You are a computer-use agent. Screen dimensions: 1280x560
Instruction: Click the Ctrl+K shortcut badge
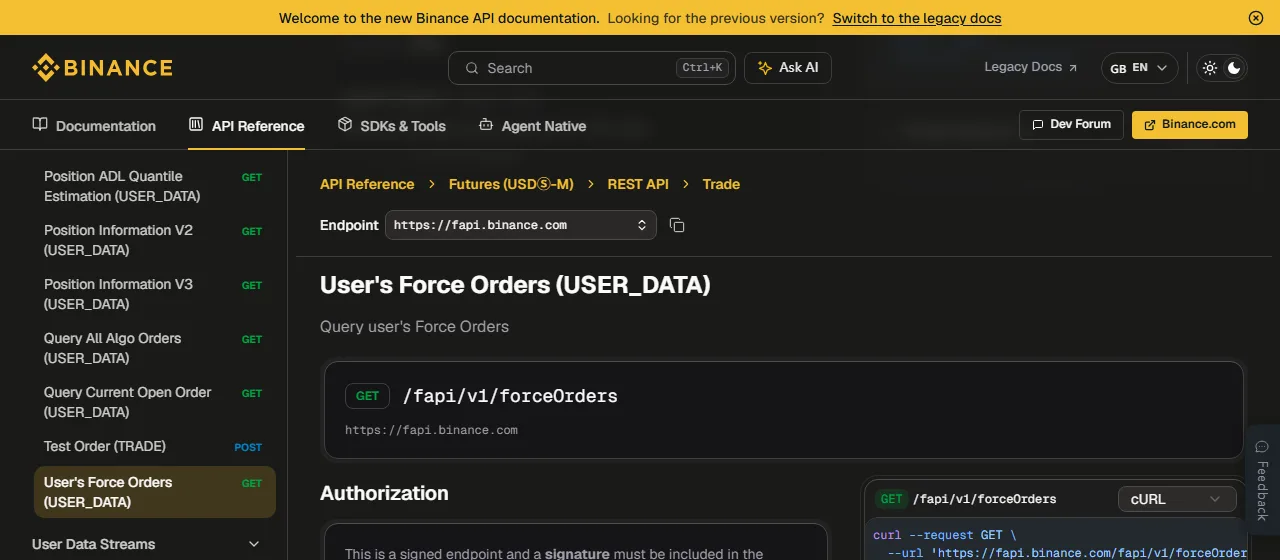(x=702, y=68)
